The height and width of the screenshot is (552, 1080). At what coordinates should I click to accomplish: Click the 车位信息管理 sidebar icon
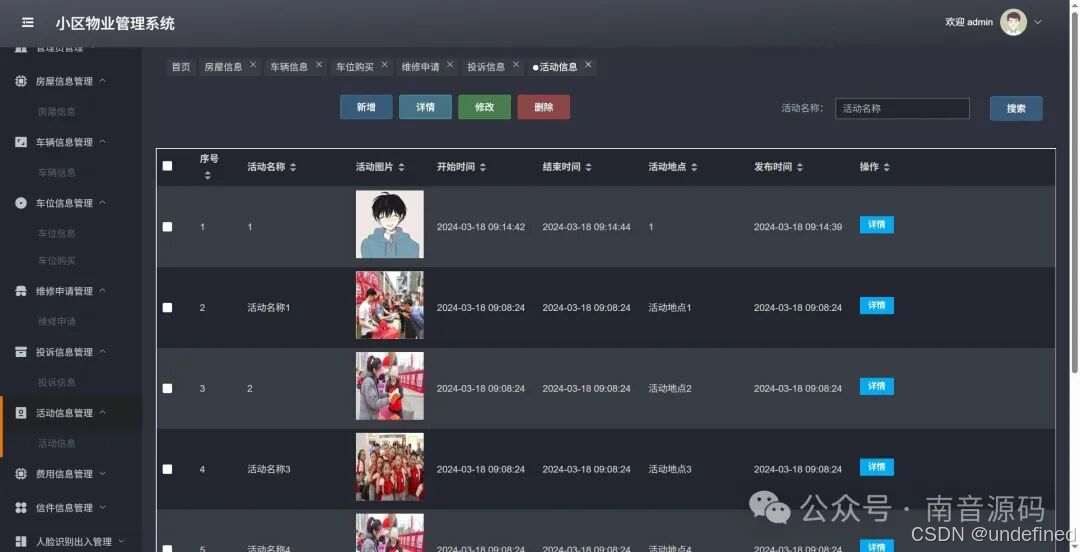coord(21,203)
